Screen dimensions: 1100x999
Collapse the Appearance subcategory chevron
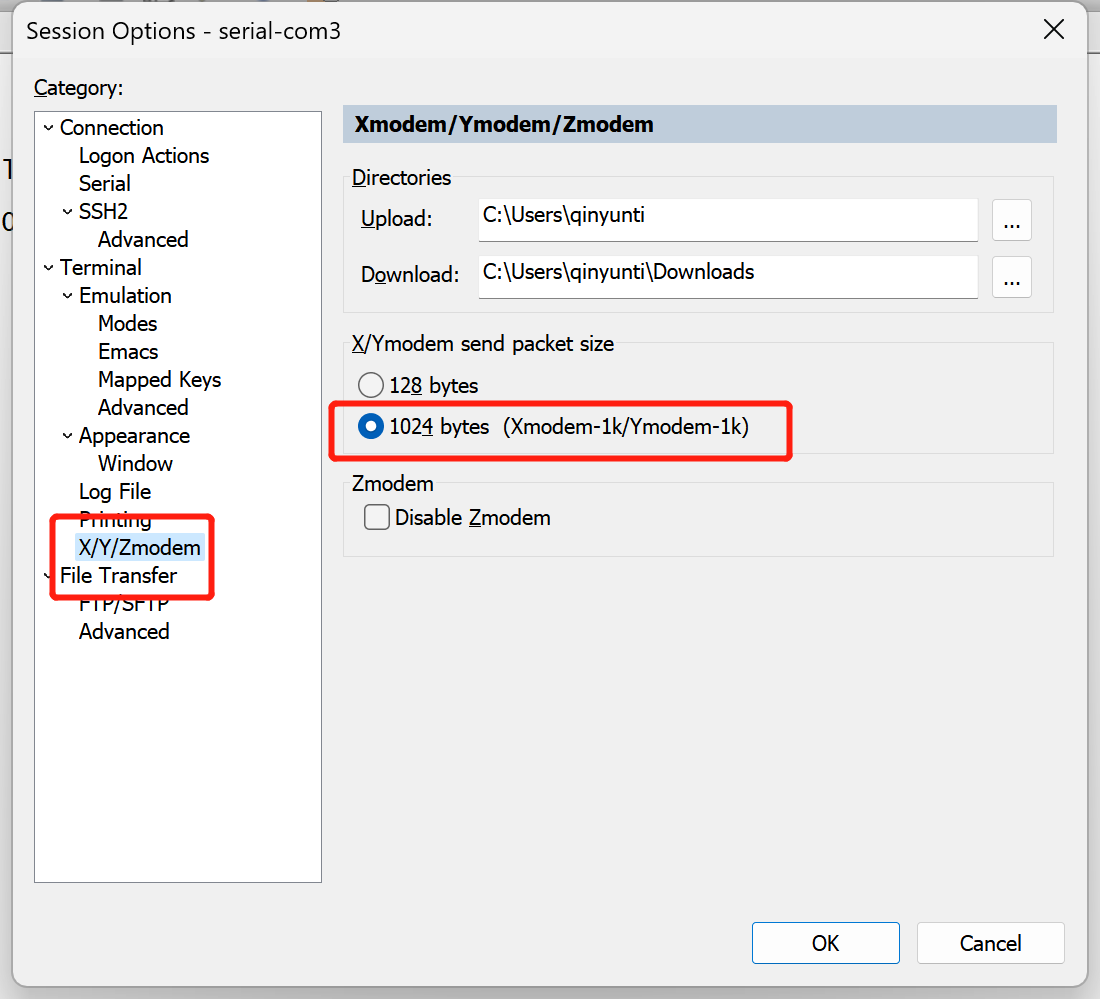pyautogui.click(x=67, y=436)
